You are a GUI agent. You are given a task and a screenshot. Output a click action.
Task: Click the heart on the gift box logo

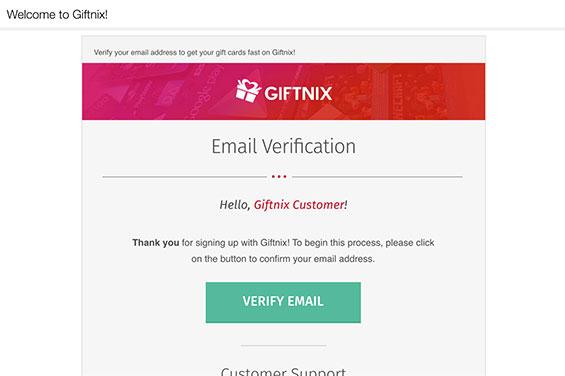pyautogui.click(x=249, y=85)
